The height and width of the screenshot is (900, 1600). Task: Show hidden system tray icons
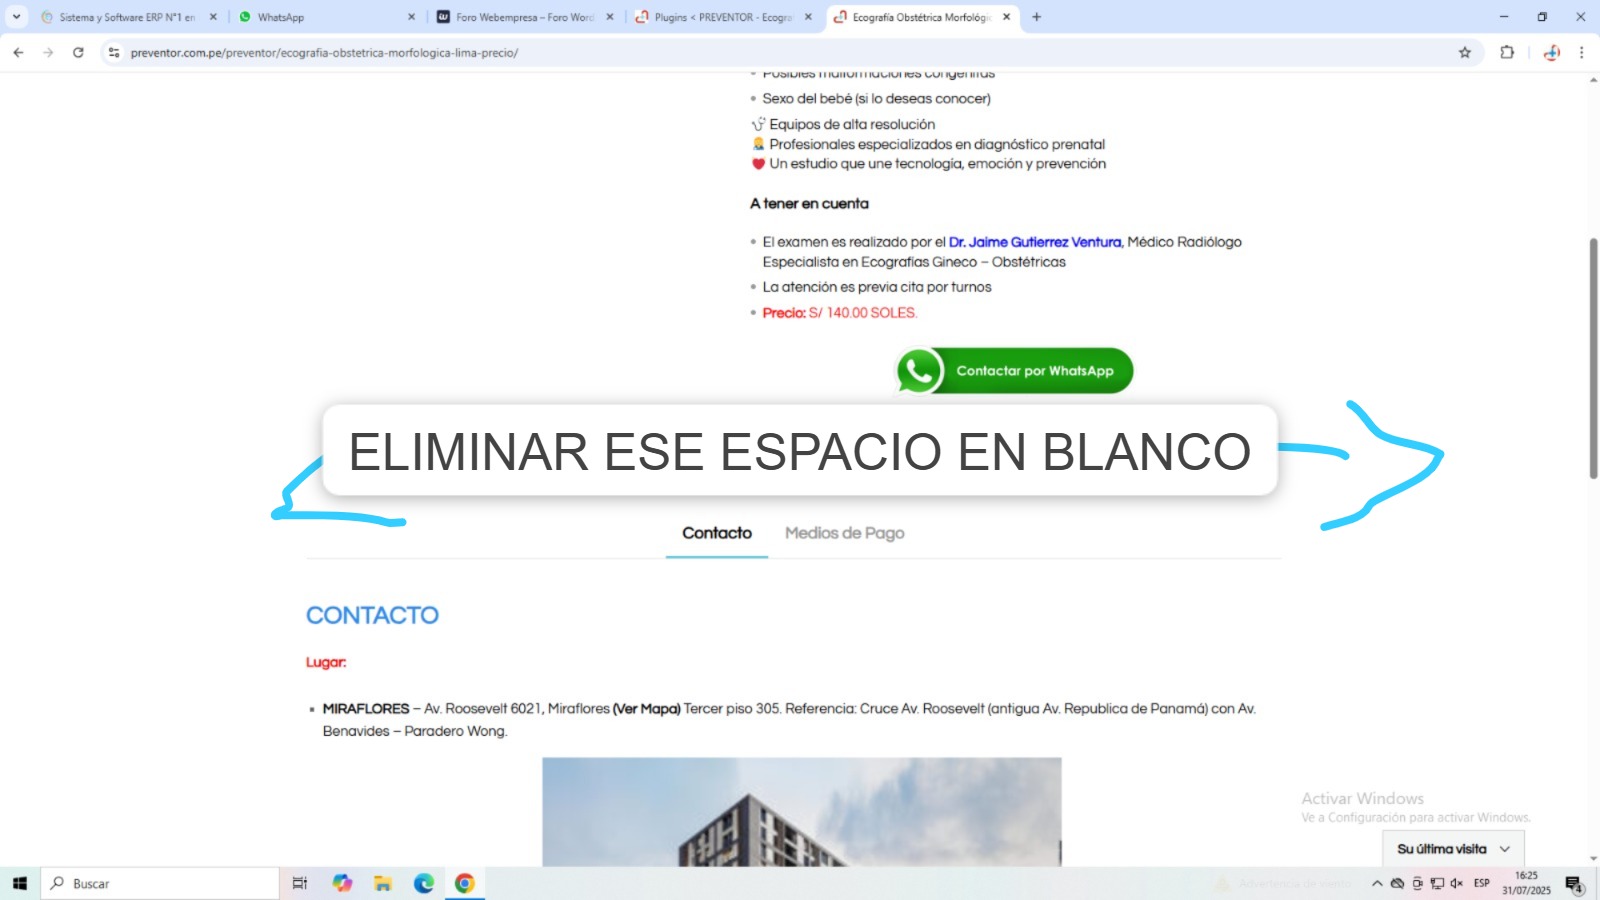(x=1377, y=884)
